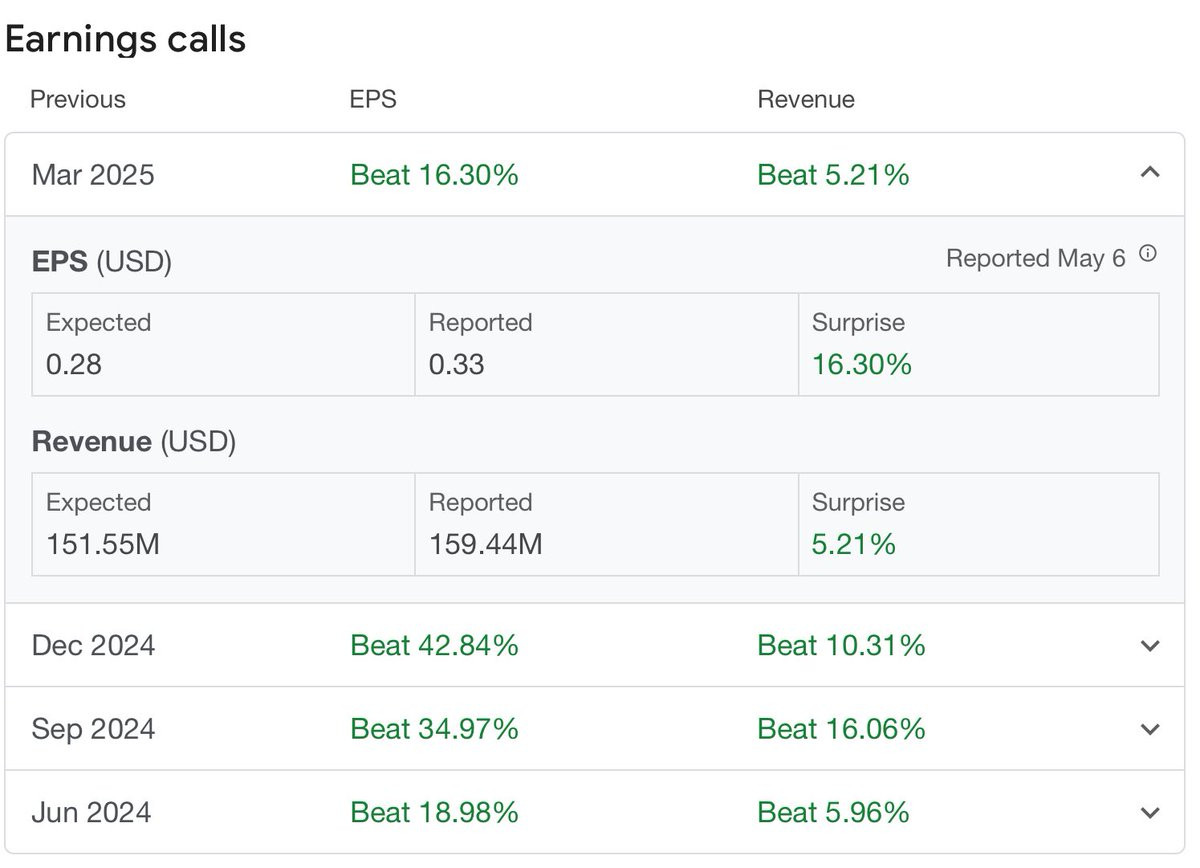
Task: Select the Dec 2024 row label
Action: pyautogui.click(x=93, y=645)
